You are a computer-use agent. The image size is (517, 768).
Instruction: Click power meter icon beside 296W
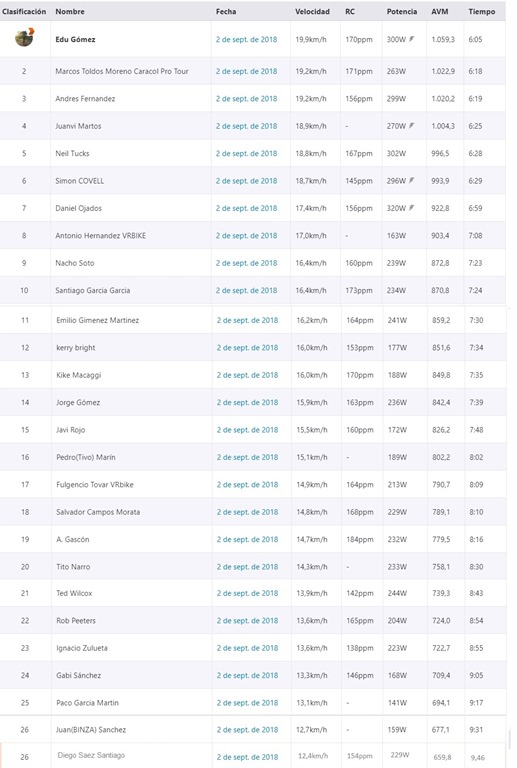[x=412, y=181]
